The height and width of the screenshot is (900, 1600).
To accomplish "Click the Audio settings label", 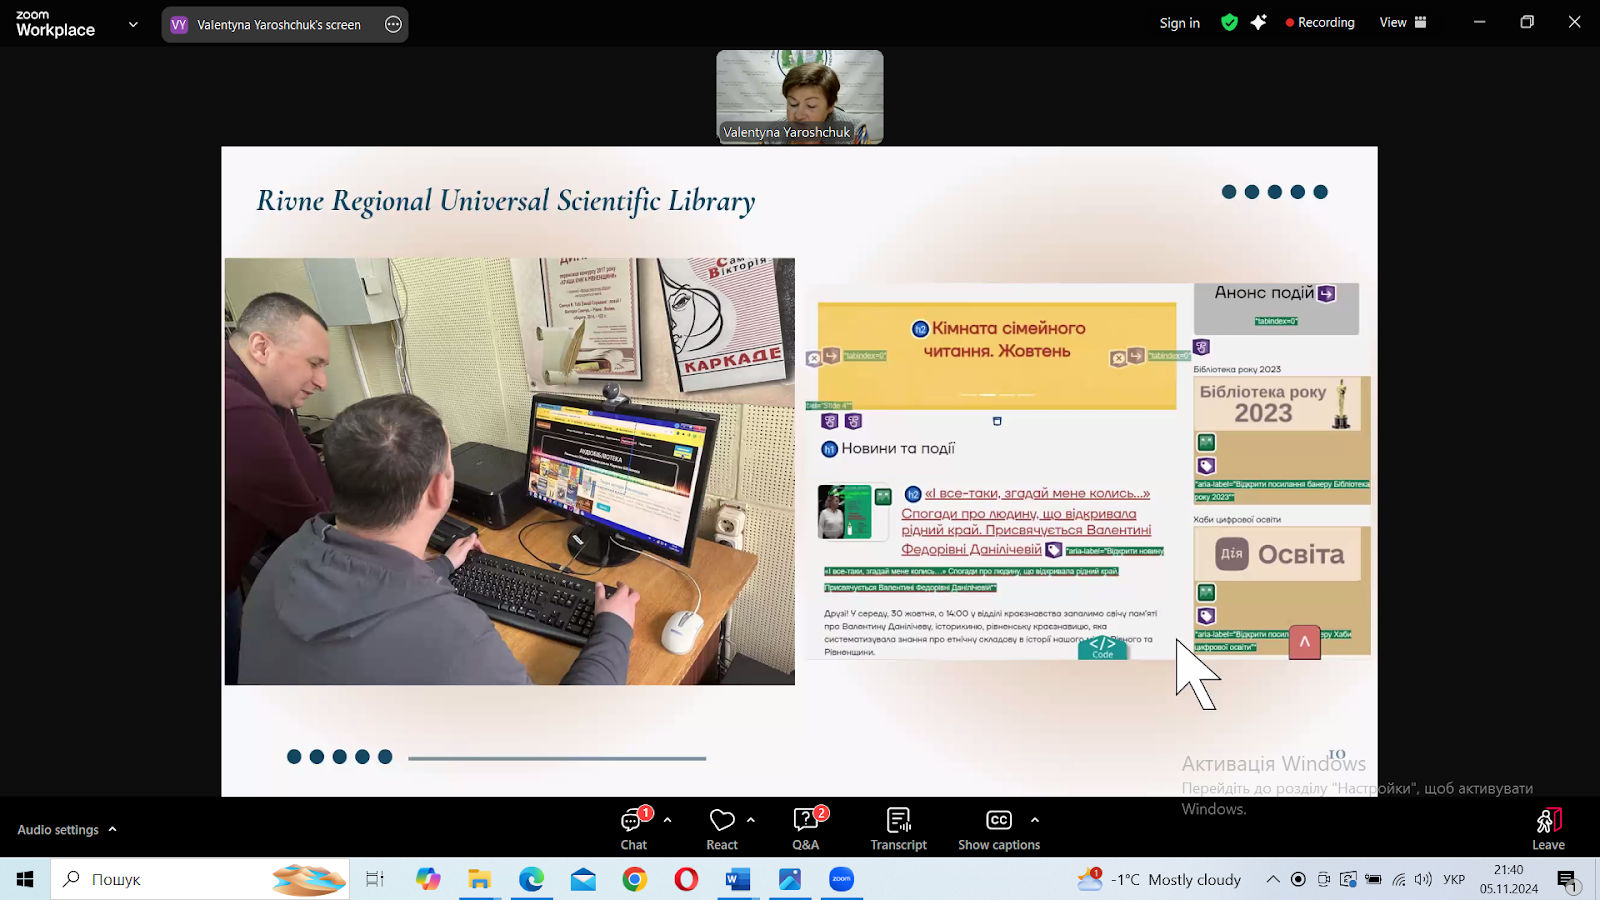I will (x=58, y=829).
